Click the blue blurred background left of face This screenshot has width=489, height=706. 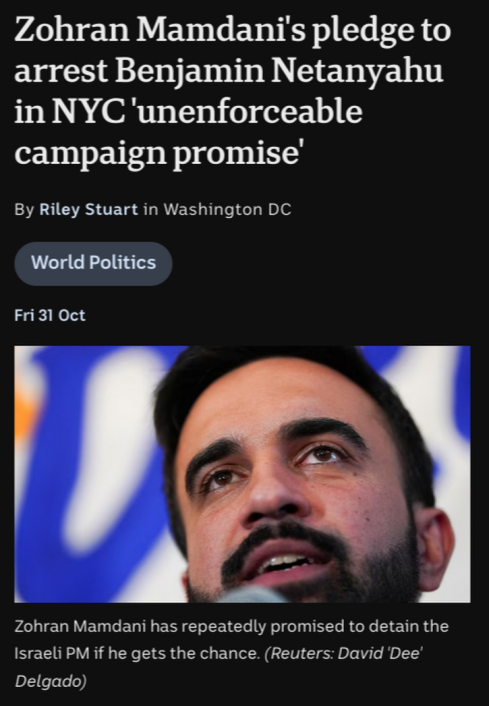click(90, 473)
